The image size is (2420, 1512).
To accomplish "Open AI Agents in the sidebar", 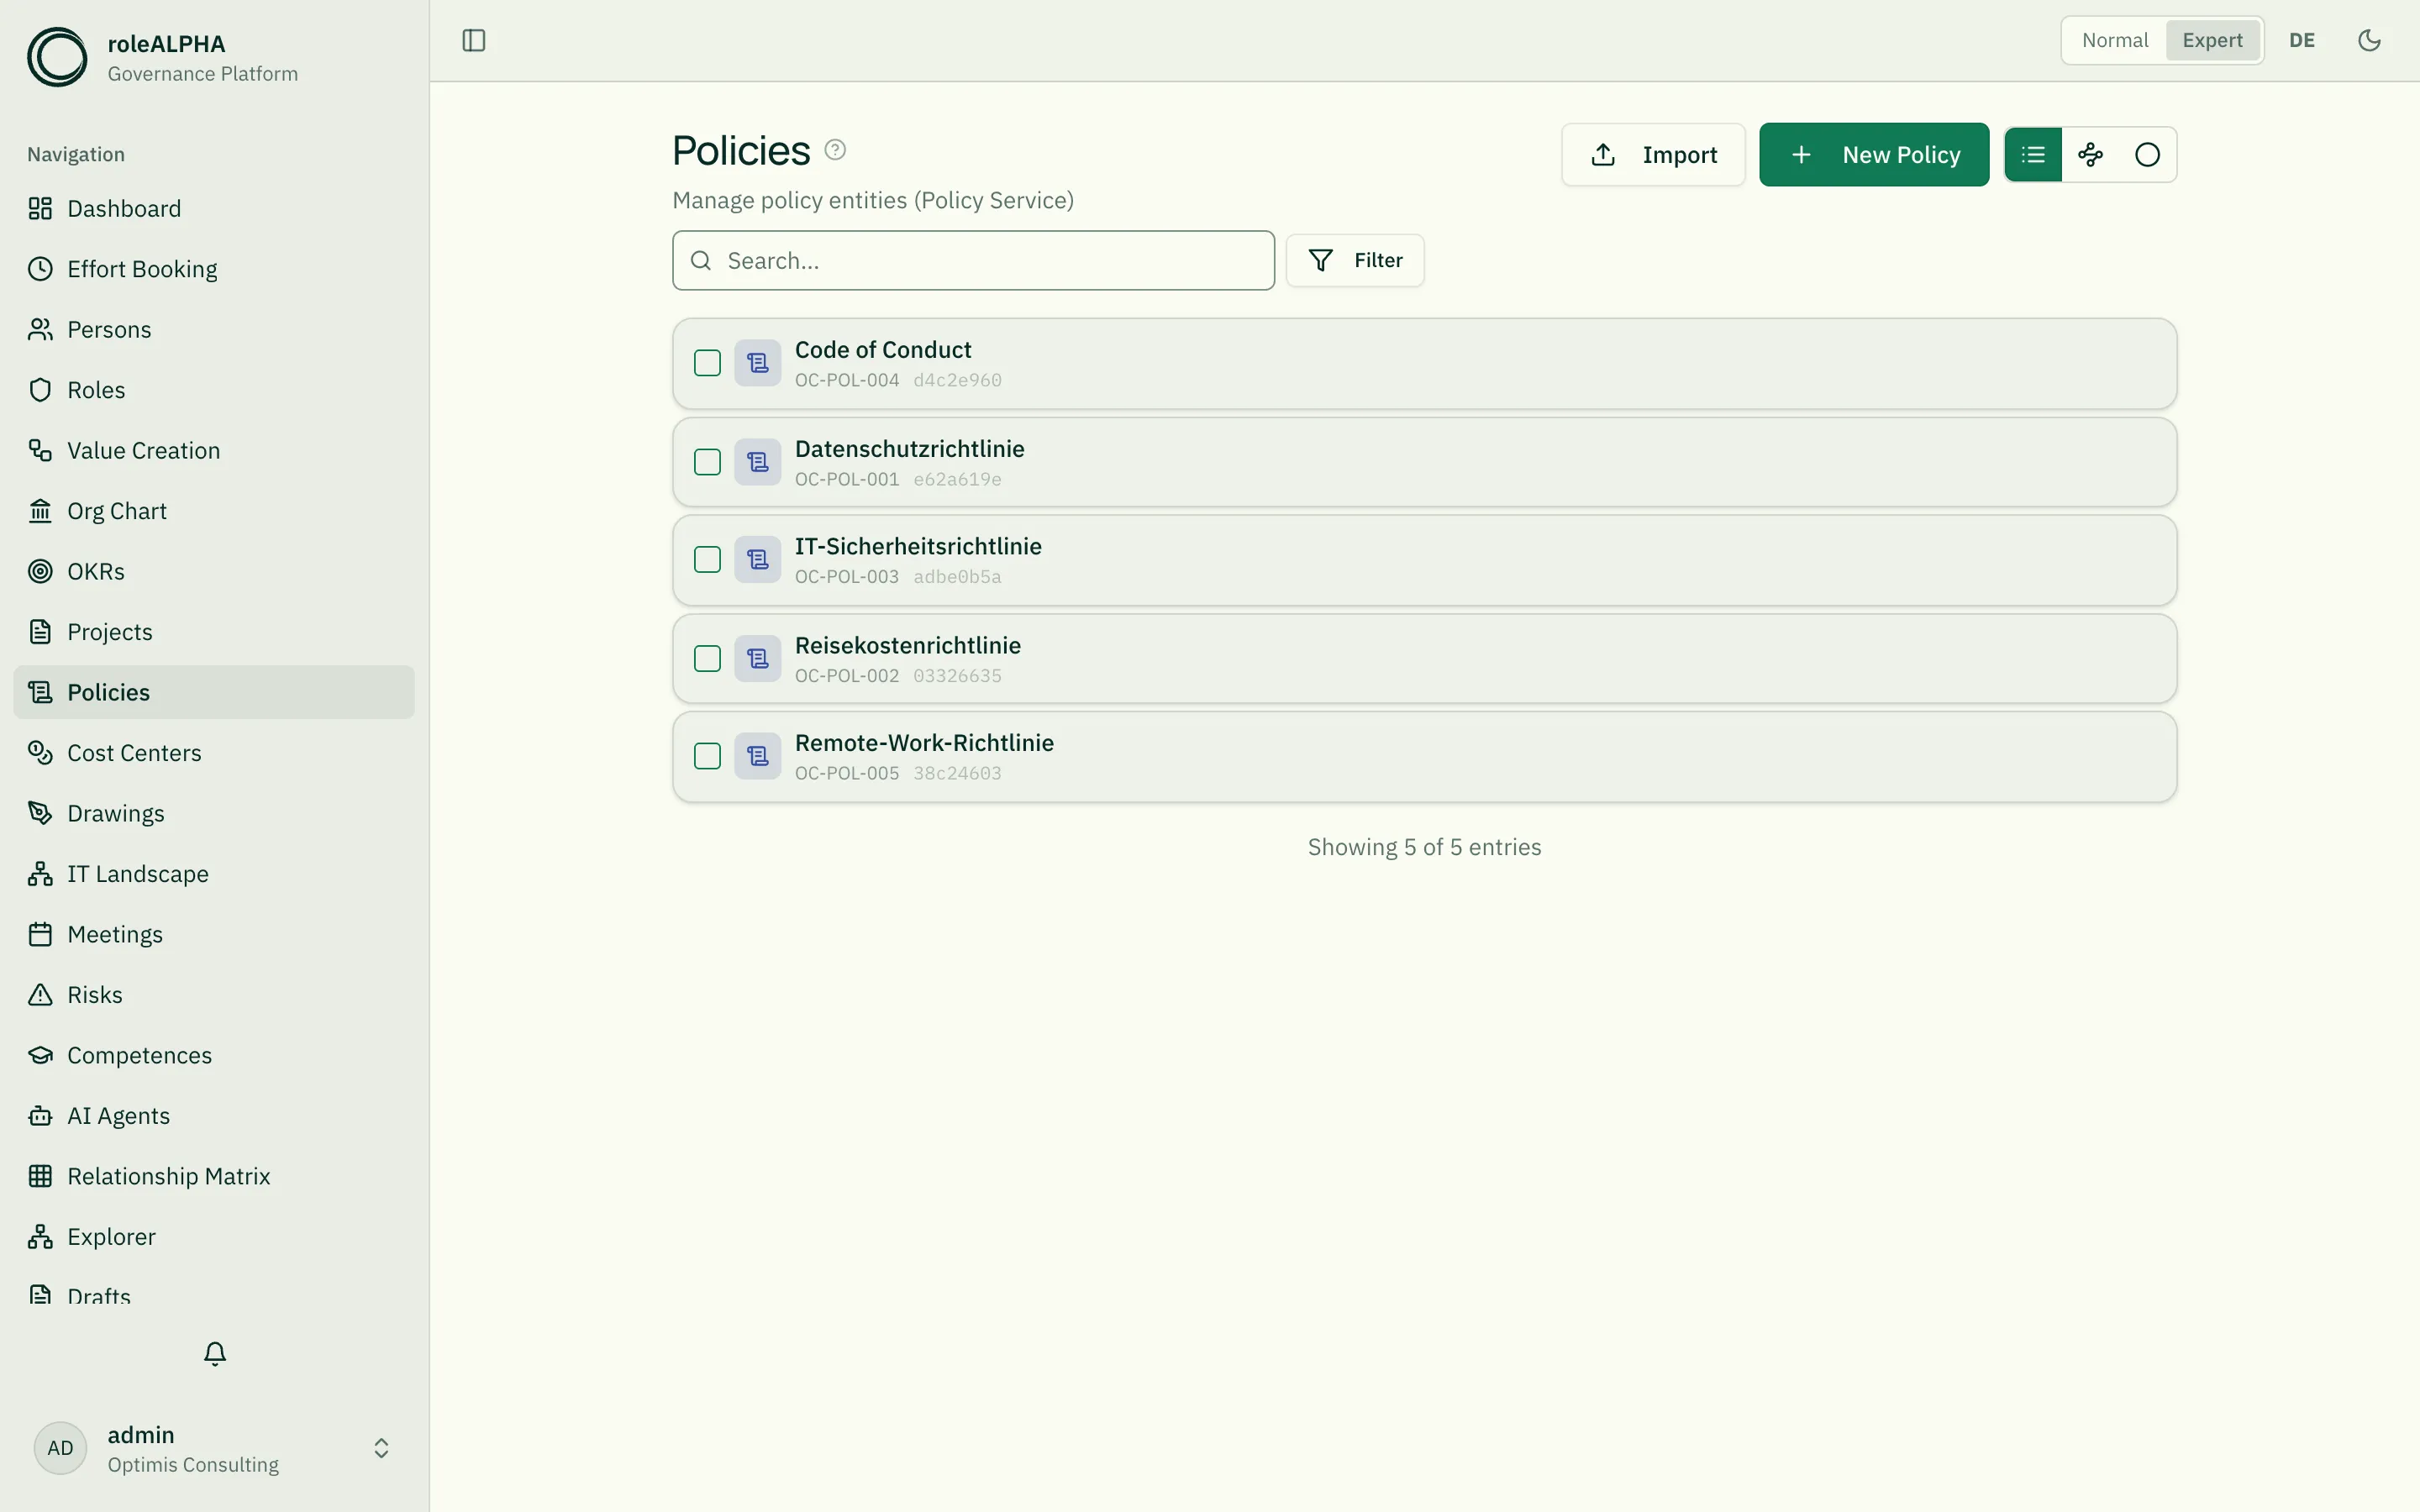I will 214,1116.
